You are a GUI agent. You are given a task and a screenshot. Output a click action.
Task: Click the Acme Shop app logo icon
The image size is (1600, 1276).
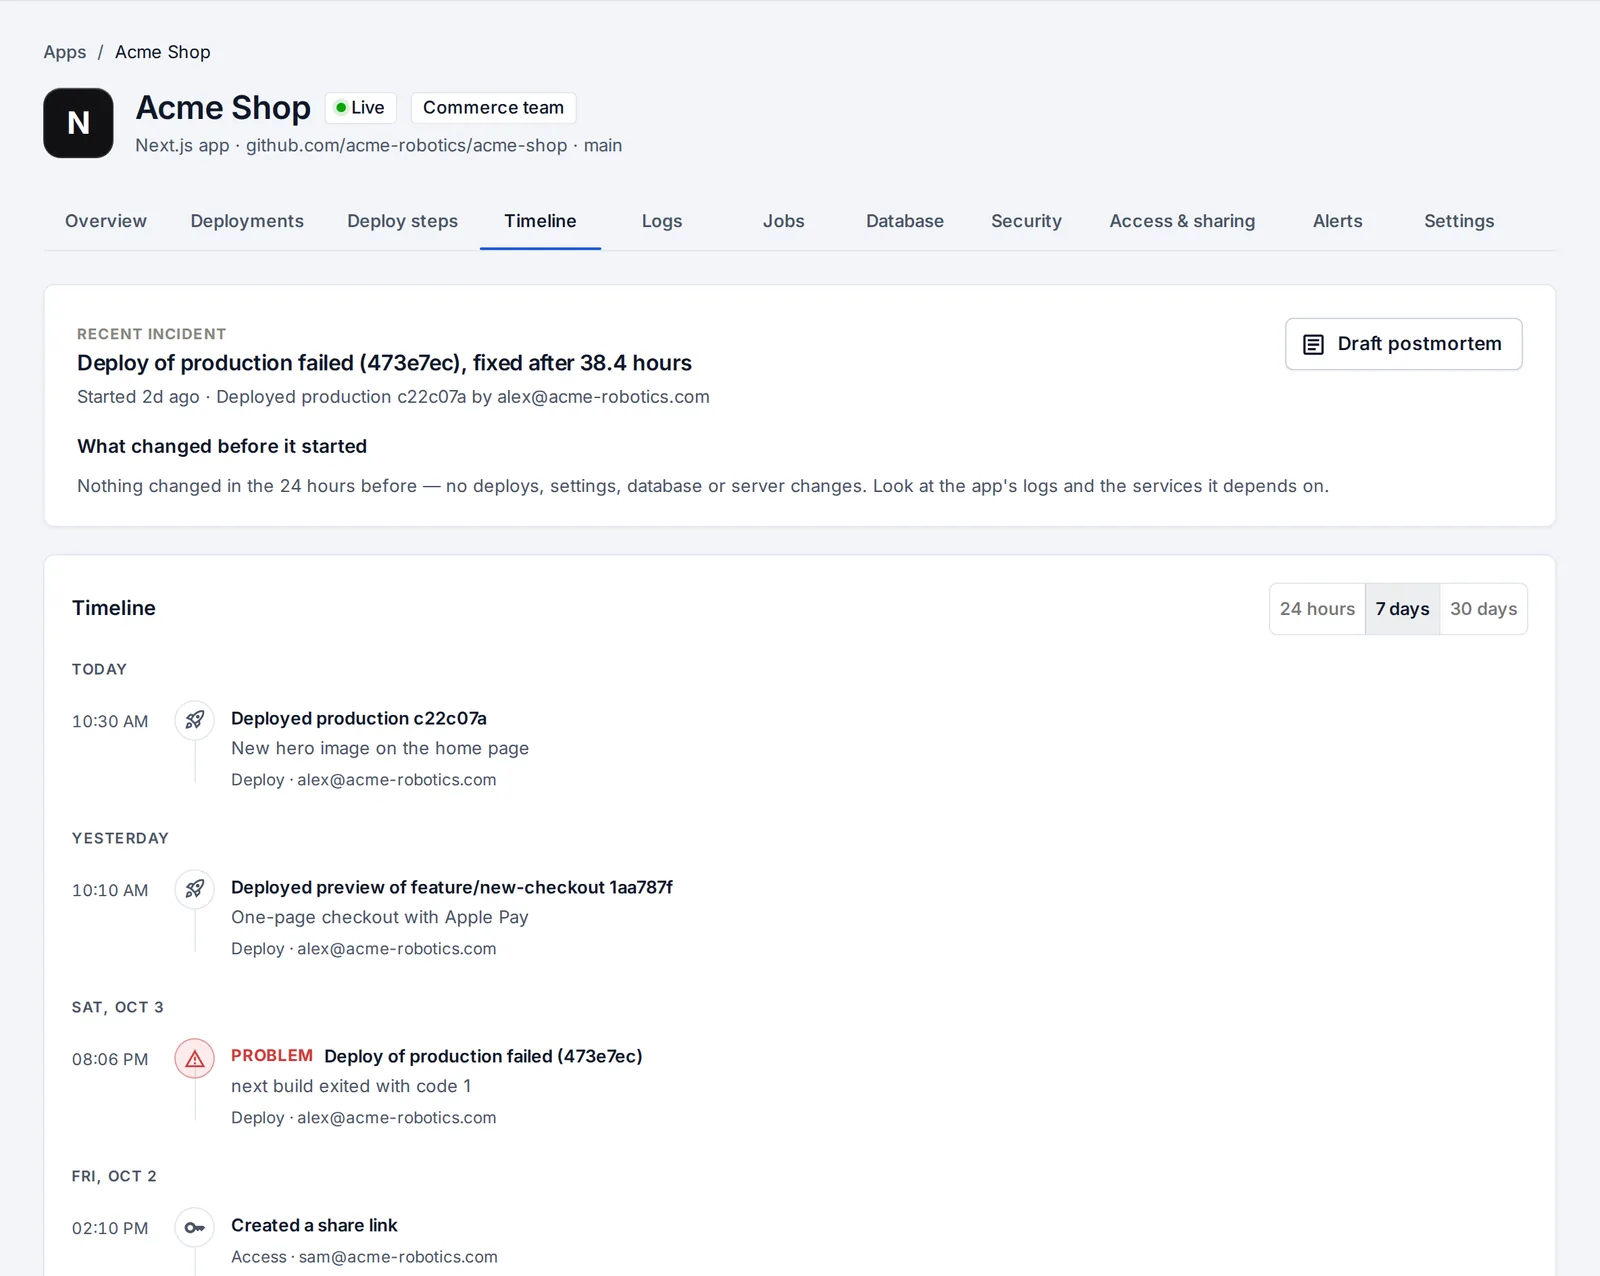(x=78, y=123)
